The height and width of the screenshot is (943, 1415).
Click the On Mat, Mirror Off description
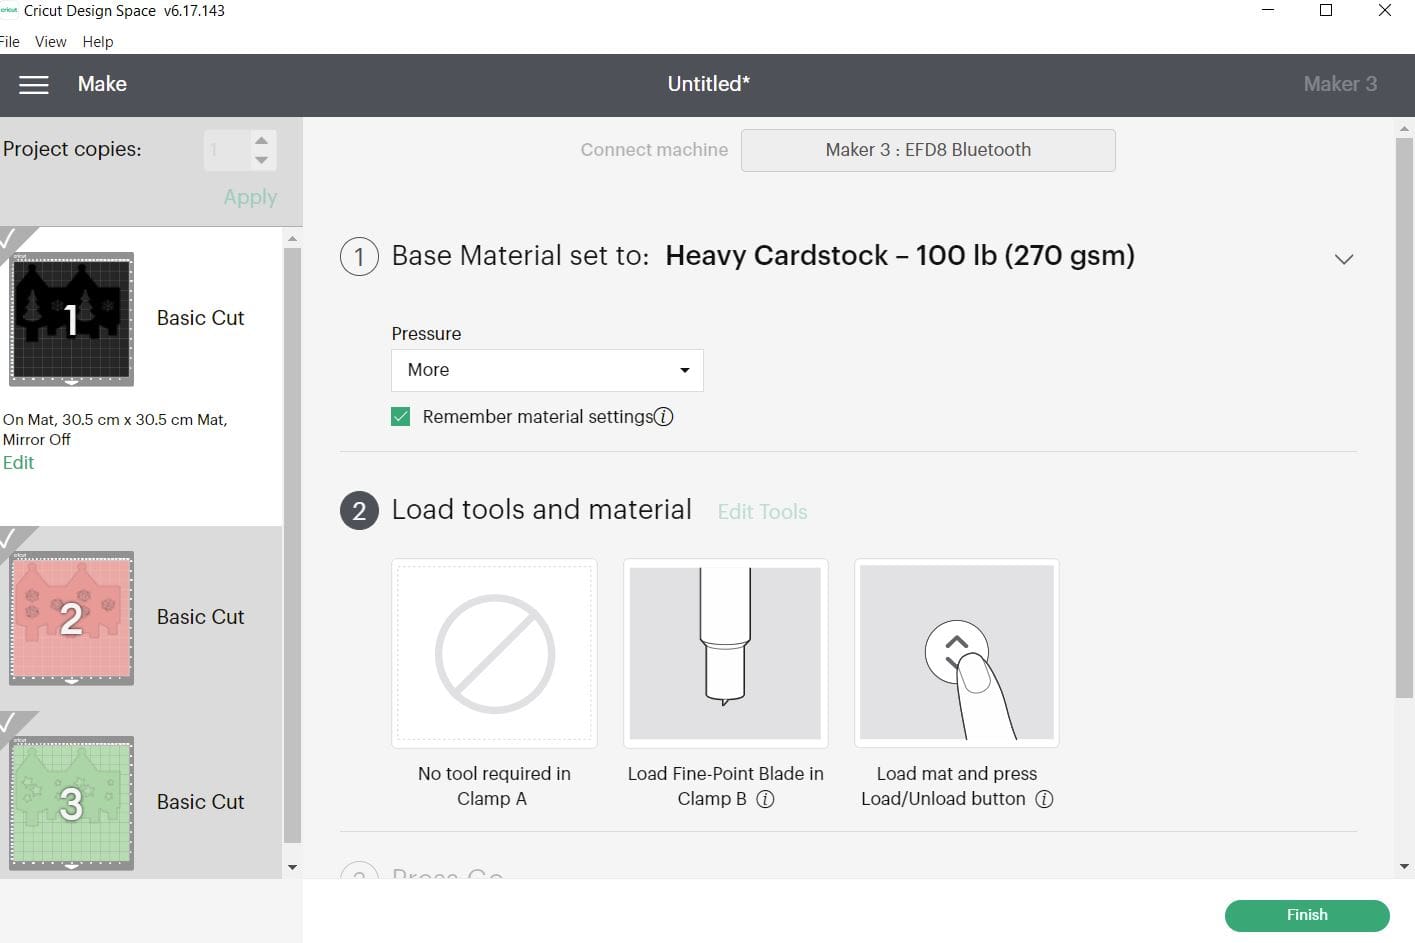(x=115, y=430)
